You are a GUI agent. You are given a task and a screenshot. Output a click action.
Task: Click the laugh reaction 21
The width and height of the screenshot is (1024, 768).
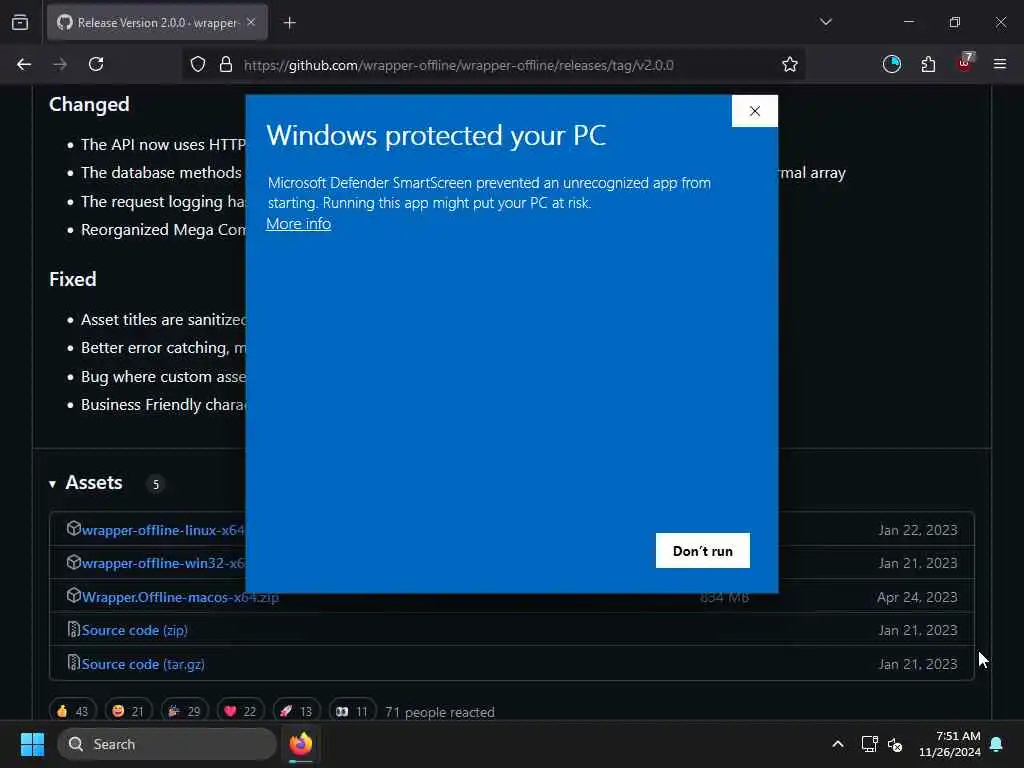coord(129,711)
